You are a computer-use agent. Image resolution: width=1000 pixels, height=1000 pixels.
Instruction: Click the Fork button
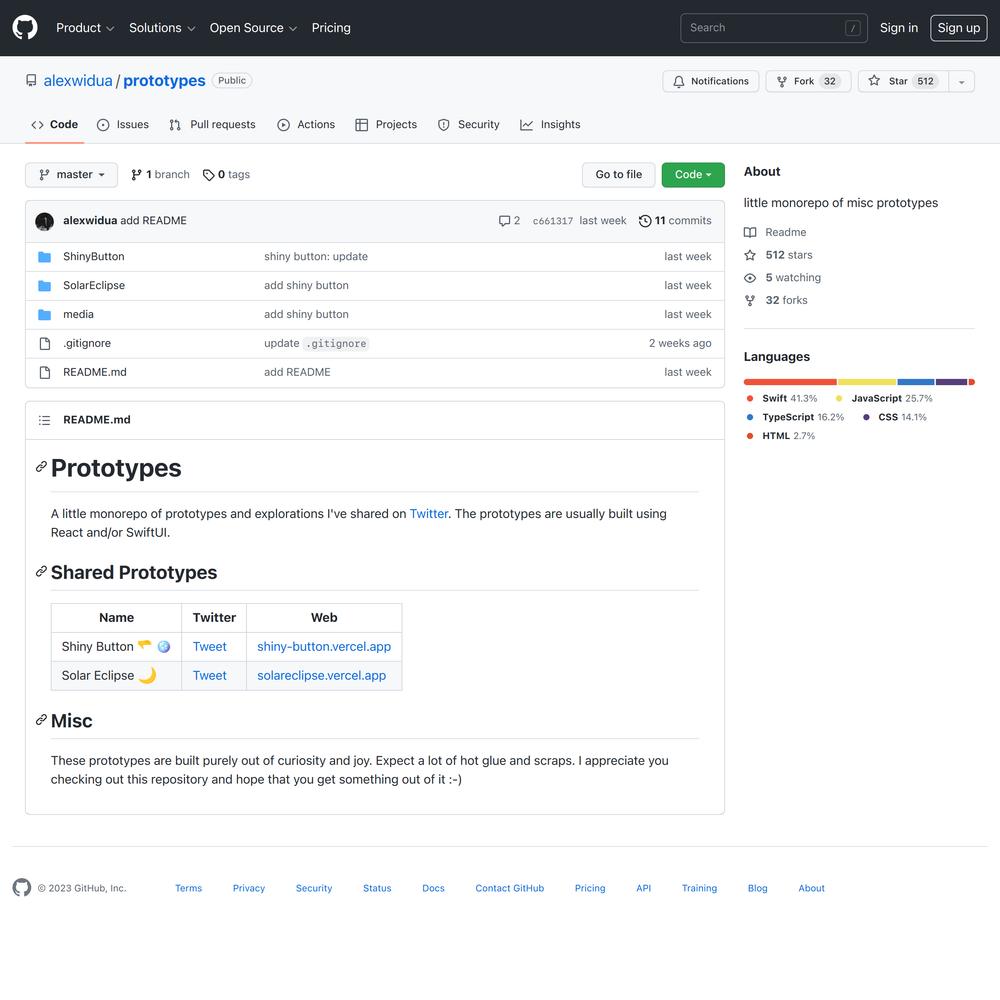pyautogui.click(x=809, y=82)
